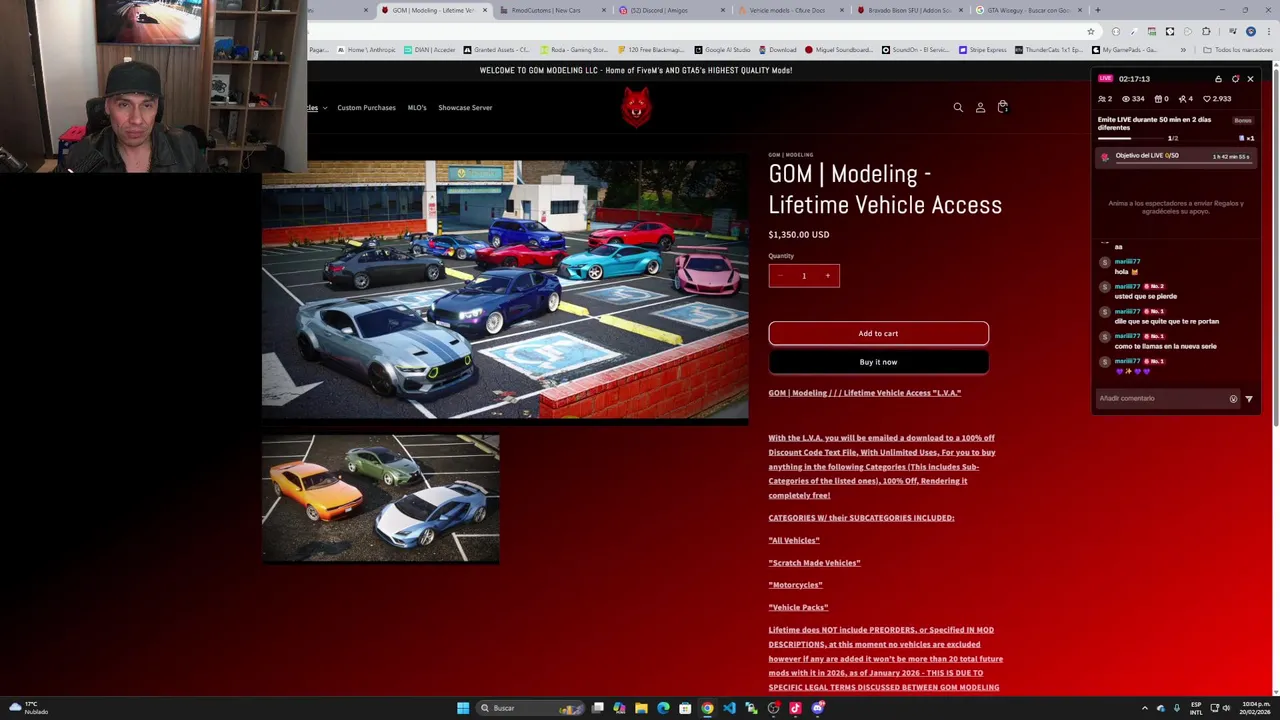The height and width of the screenshot is (720, 1280).
Task: Open Custom Purchases menu item
Action: (x=366, y=108)
